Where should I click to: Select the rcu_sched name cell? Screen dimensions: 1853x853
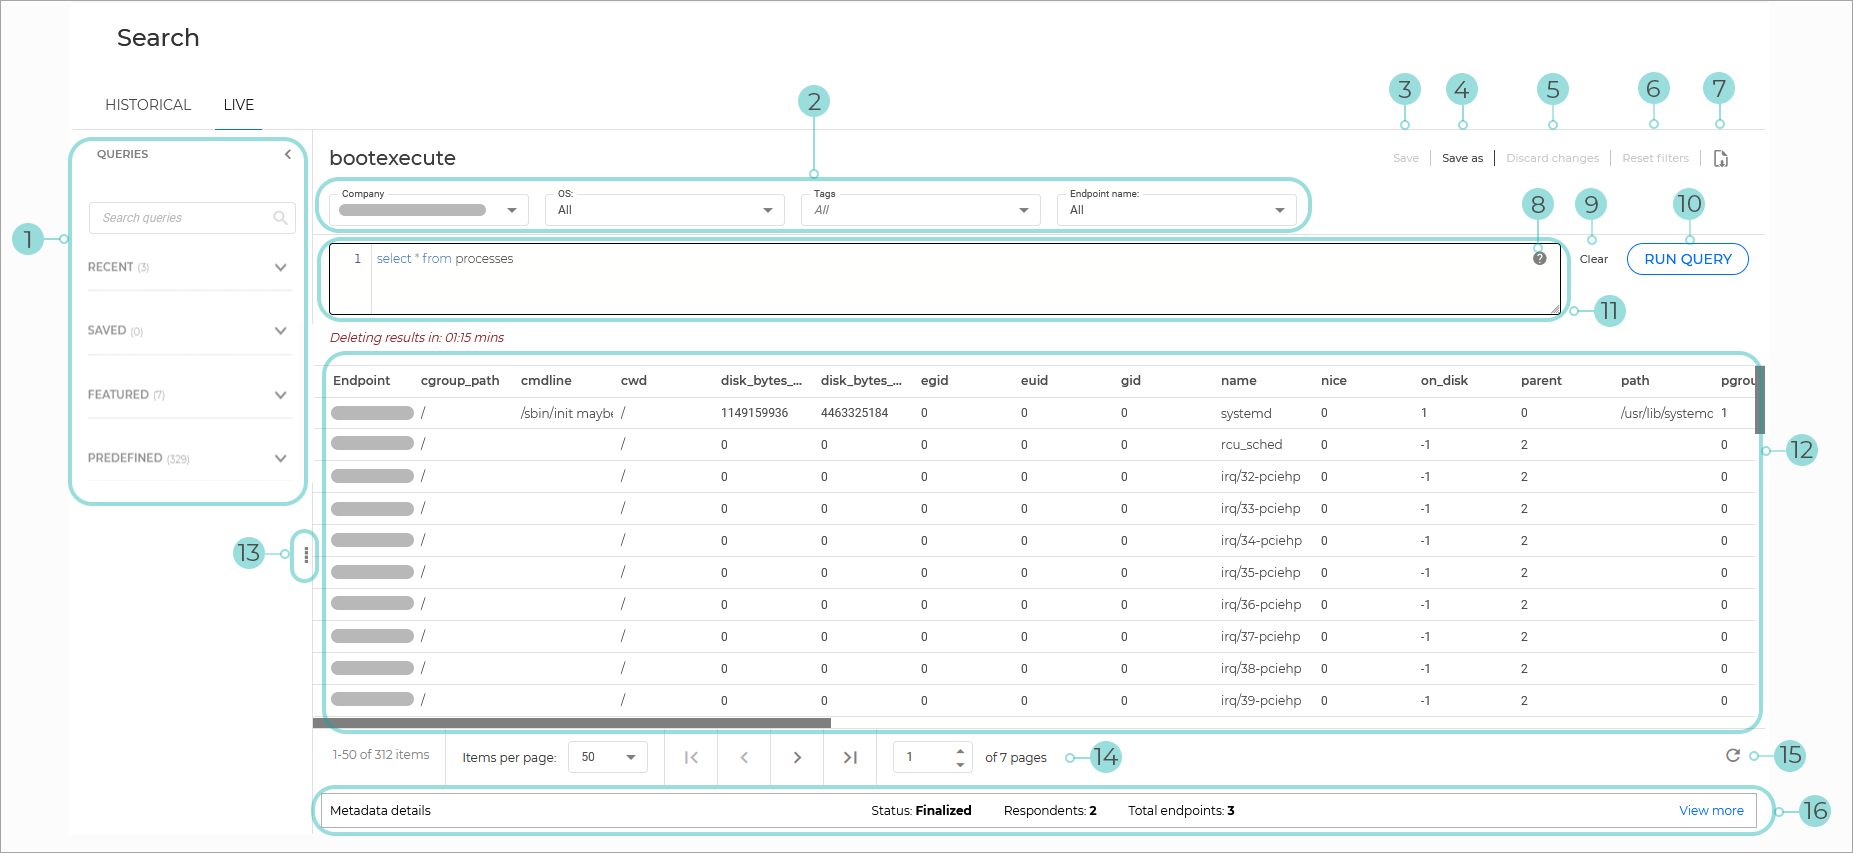pos(1251,445)
